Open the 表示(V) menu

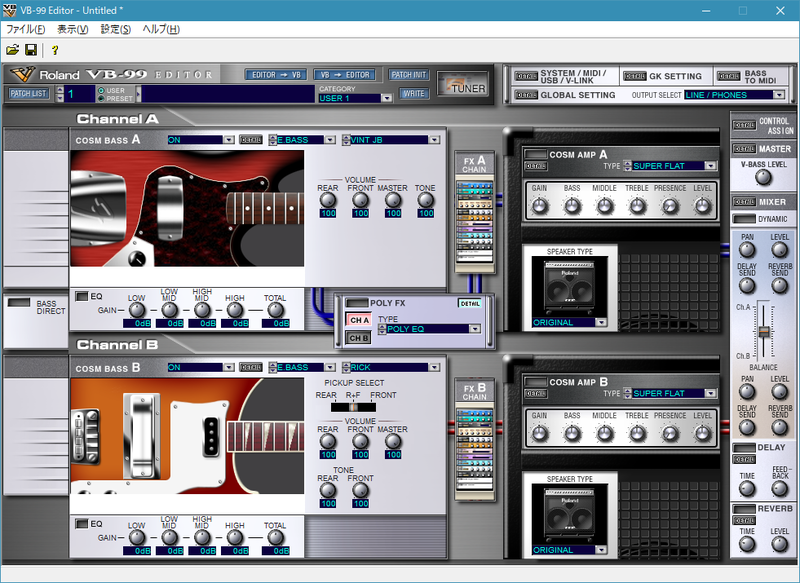(72, 29)
